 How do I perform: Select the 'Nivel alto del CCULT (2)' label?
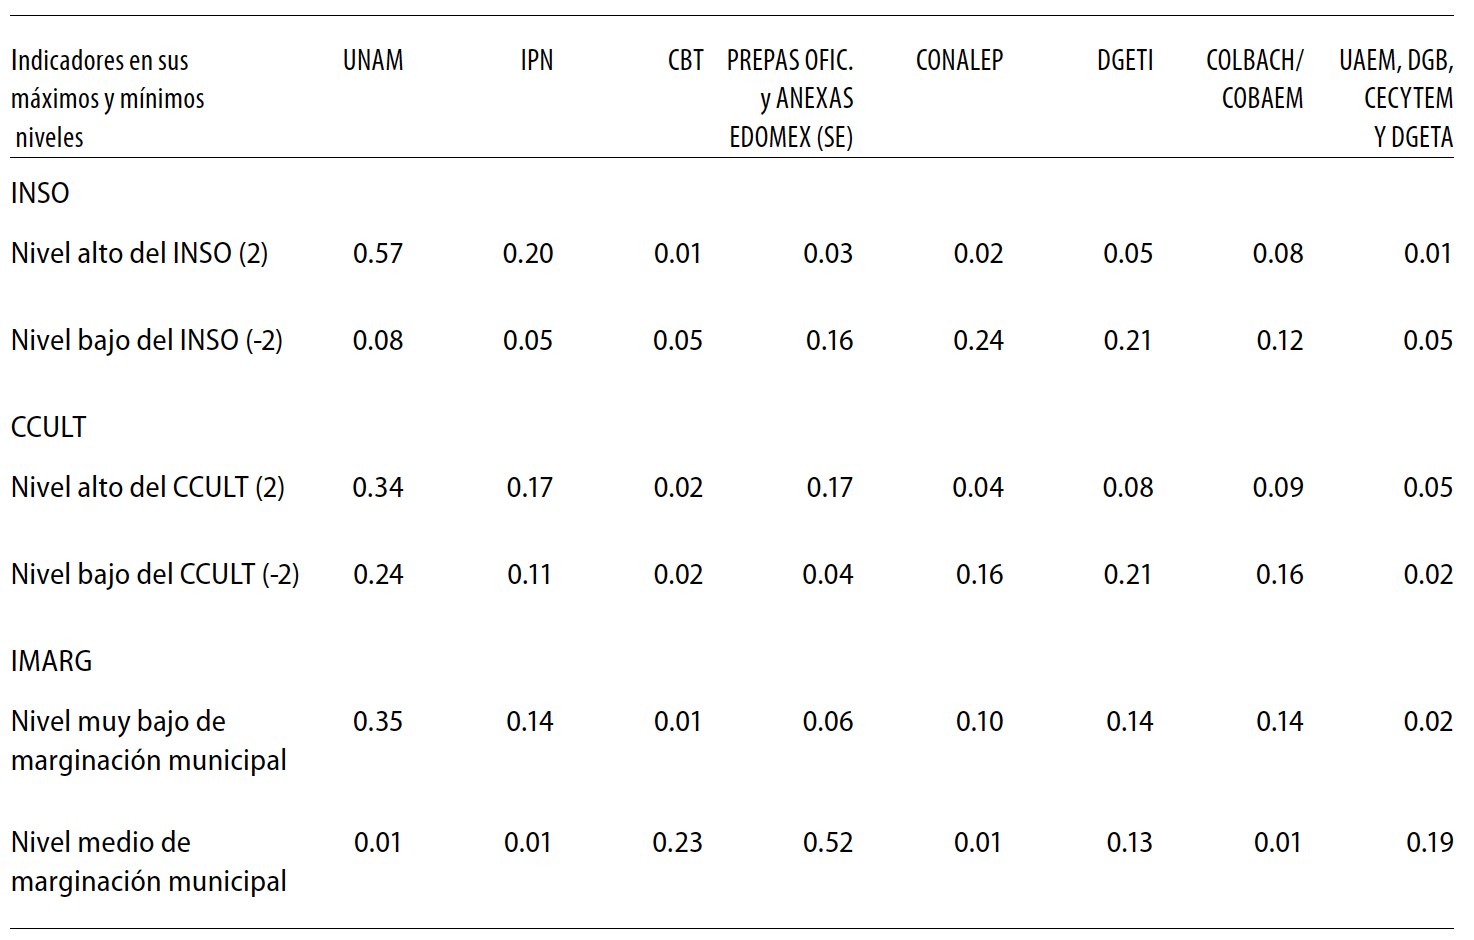click(147, 488)
